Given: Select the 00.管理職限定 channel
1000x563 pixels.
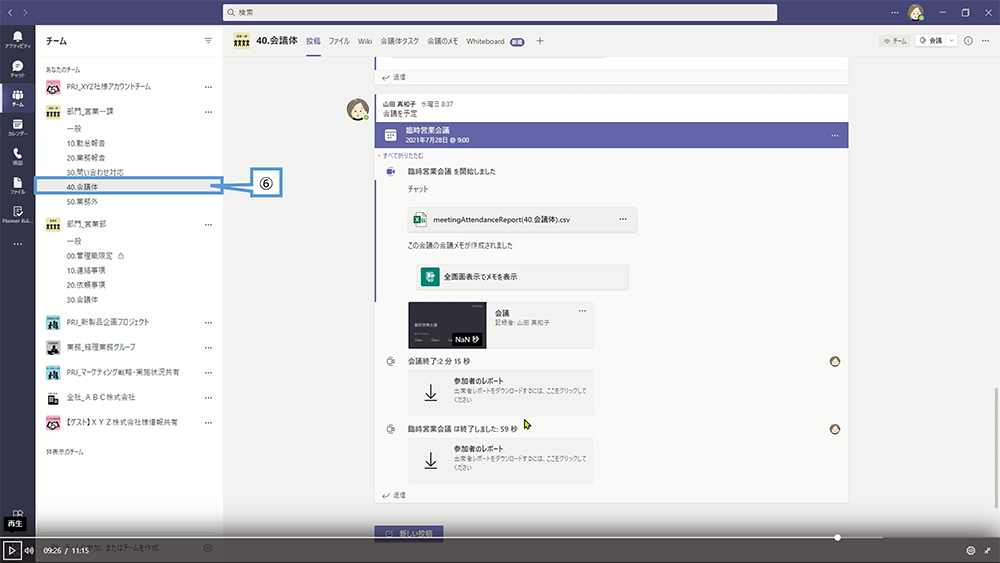Looking at the screenshot, I should coord(89,256).
